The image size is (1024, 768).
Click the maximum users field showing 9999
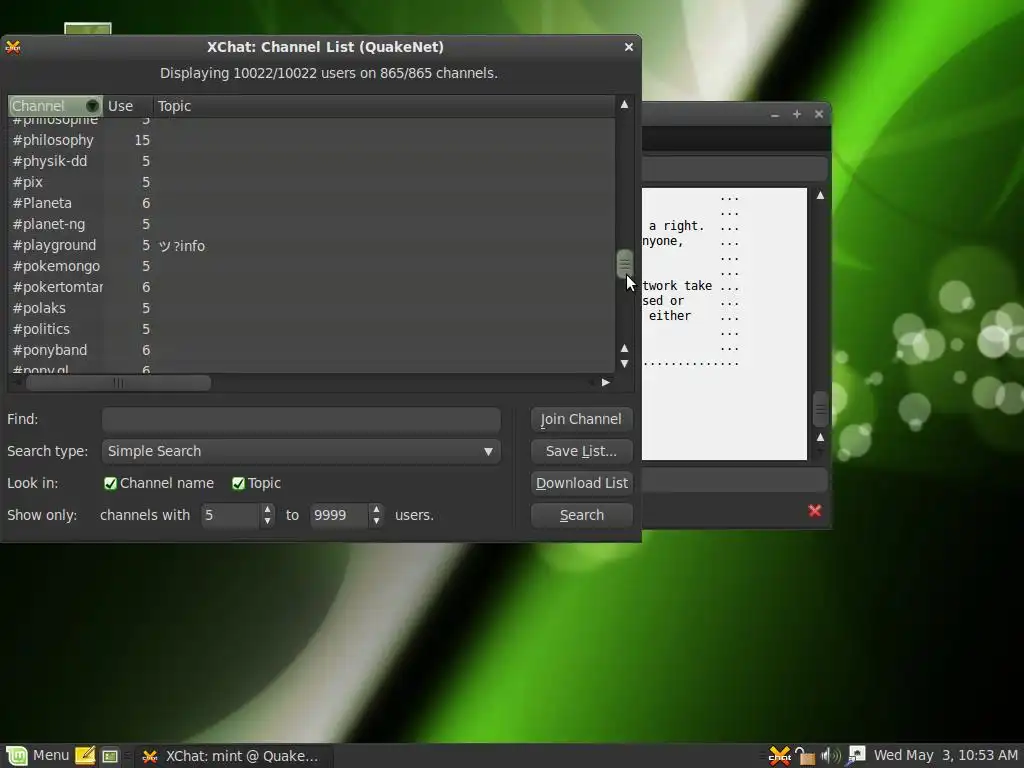tap(340, 515)
